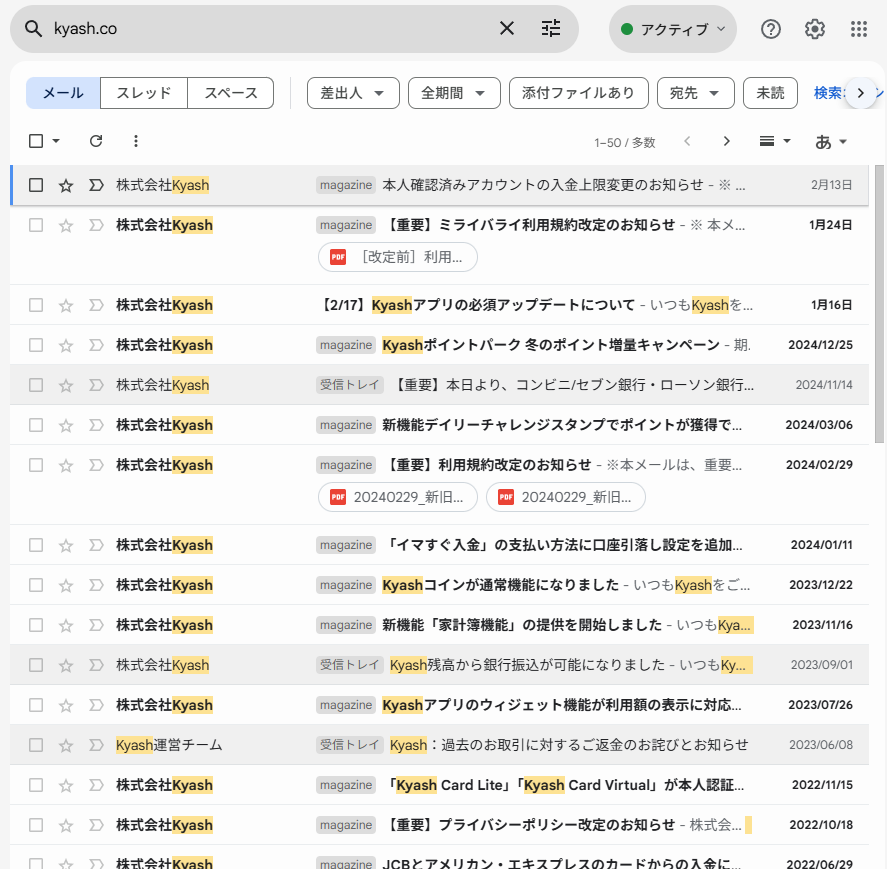The height and width of the screenshot is (869, 887).
Task: Filter by 未読 chip
Action: tap(770, 93)
